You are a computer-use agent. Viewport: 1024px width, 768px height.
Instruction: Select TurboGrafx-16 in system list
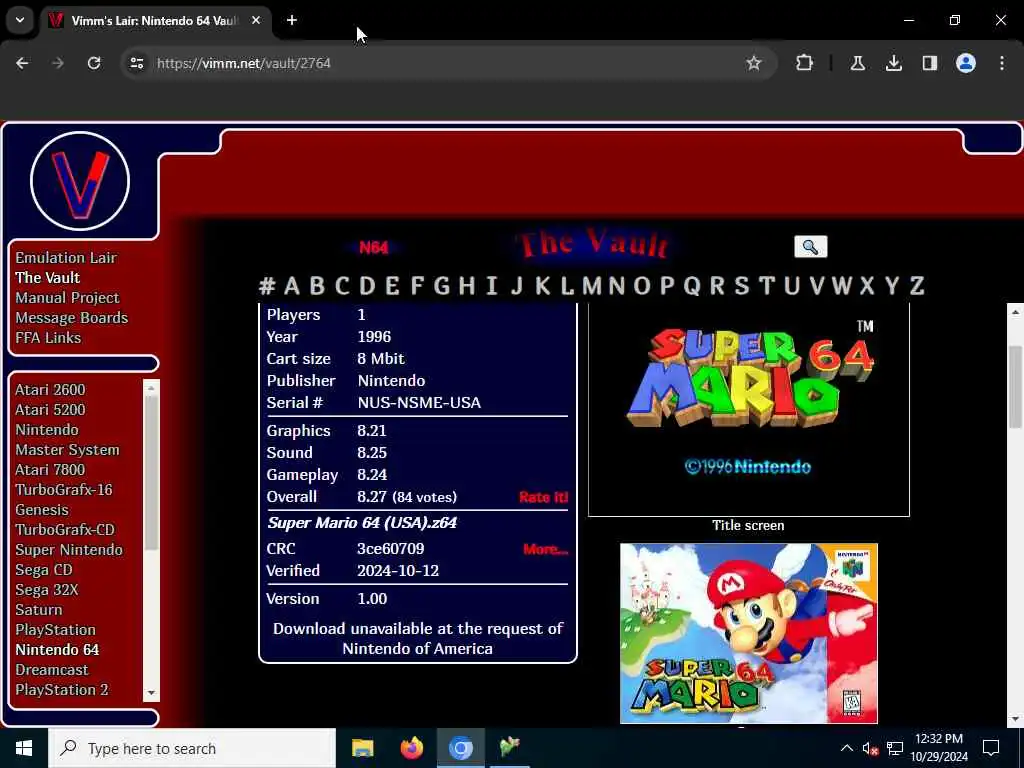(x=64, y=490)
